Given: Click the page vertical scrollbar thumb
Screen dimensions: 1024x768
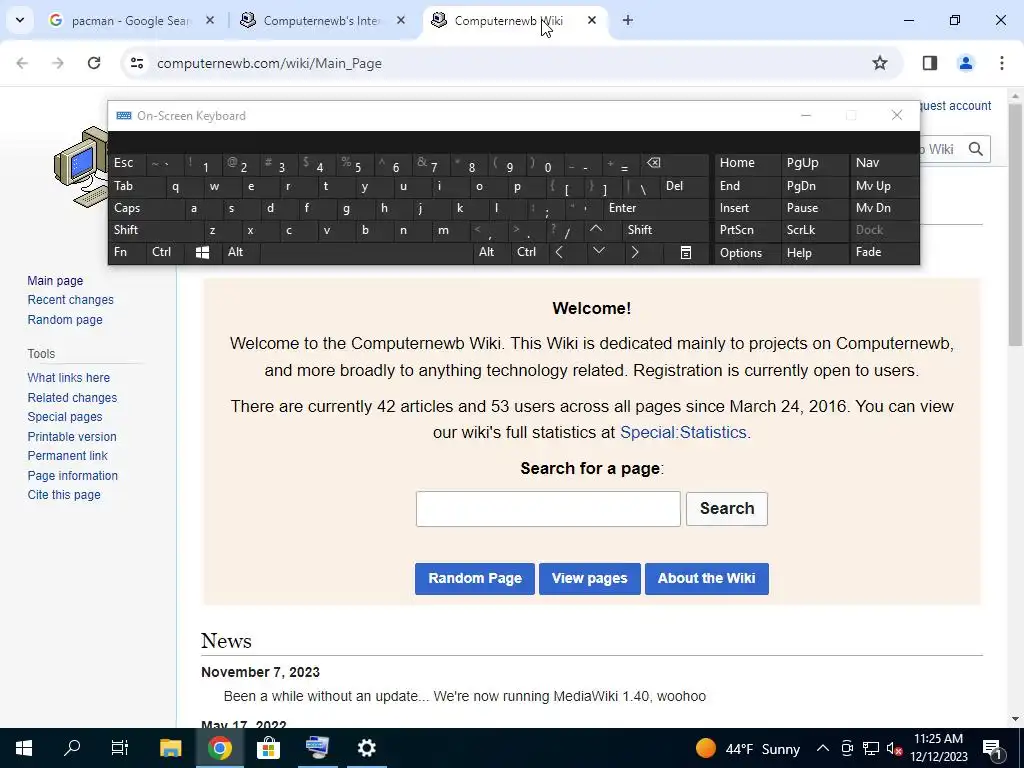Looking at the screenshot, I should click(x=1015, y=224).
